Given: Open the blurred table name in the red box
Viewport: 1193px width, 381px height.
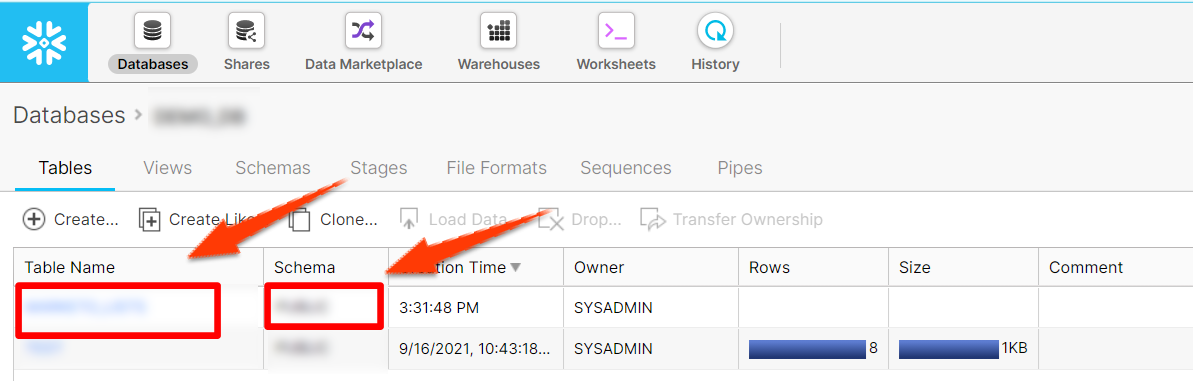Looking at the screenshot, I should point(85,307).
